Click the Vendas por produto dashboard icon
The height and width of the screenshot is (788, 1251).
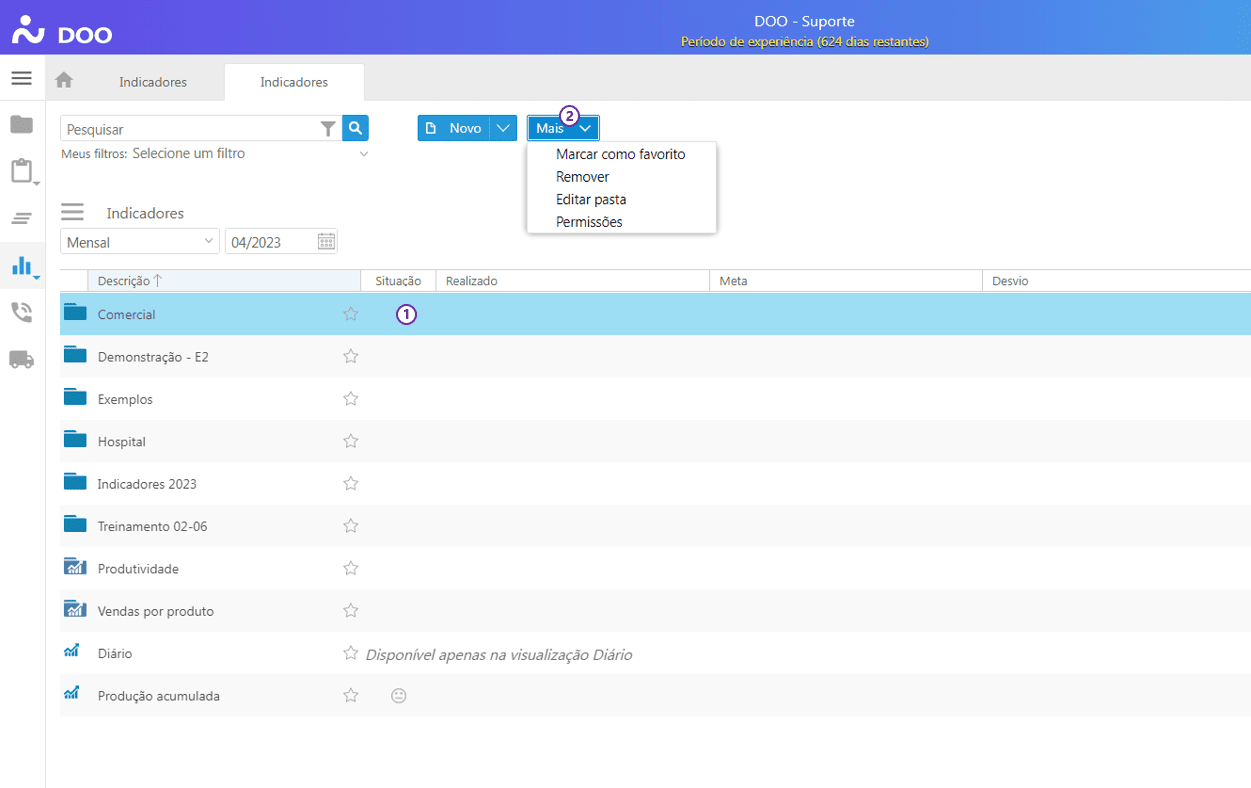(75, 609)
